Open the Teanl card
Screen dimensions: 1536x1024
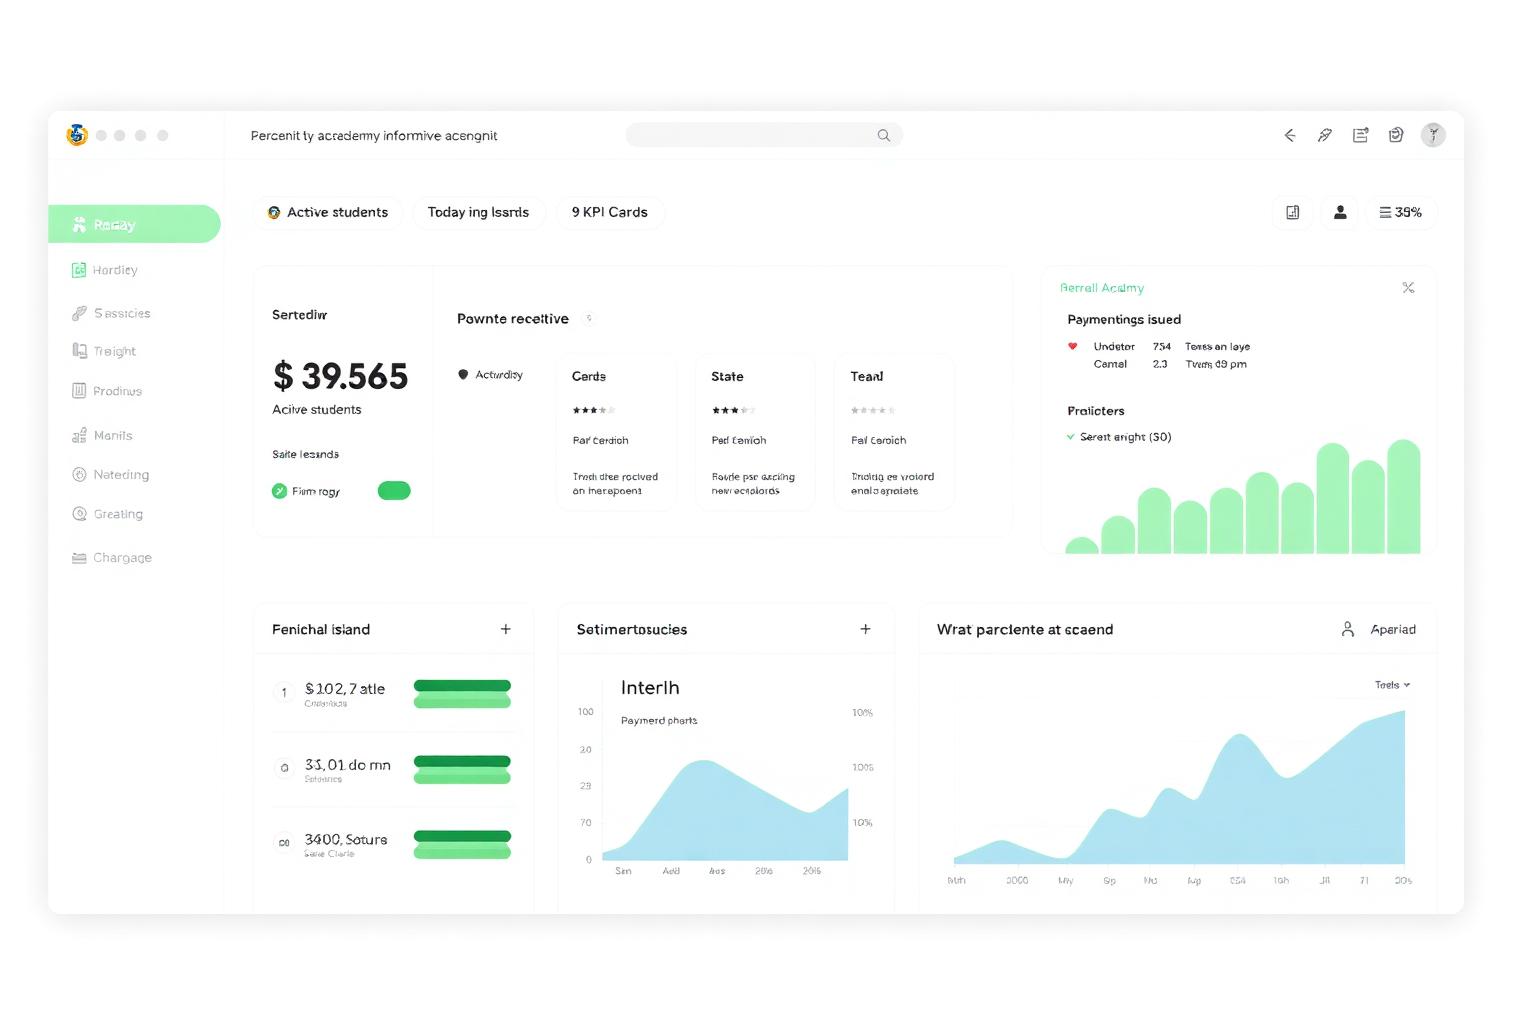[x=894, y=432]
